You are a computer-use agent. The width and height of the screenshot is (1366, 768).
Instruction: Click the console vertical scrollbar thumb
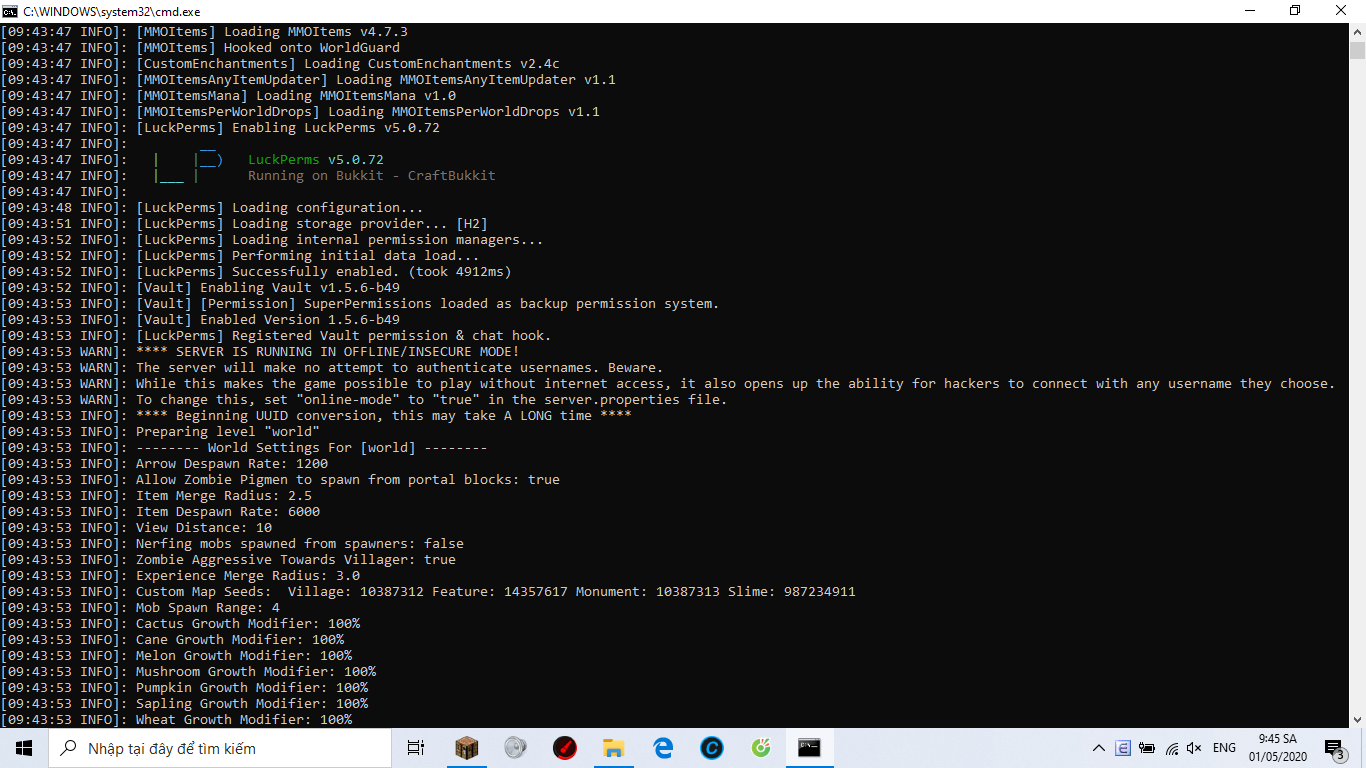click(x=1357, y=51)
